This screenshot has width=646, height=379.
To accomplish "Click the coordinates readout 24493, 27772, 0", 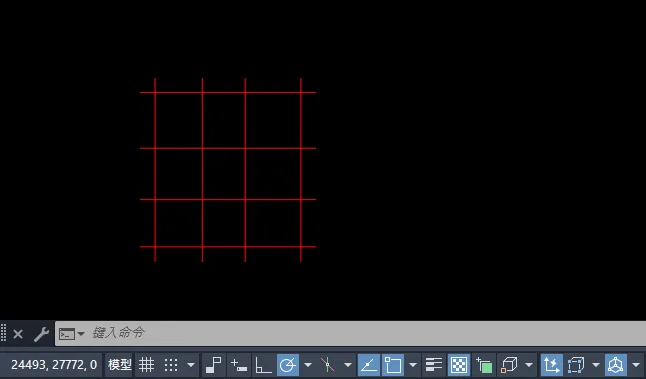I will [x=54, y=365].
